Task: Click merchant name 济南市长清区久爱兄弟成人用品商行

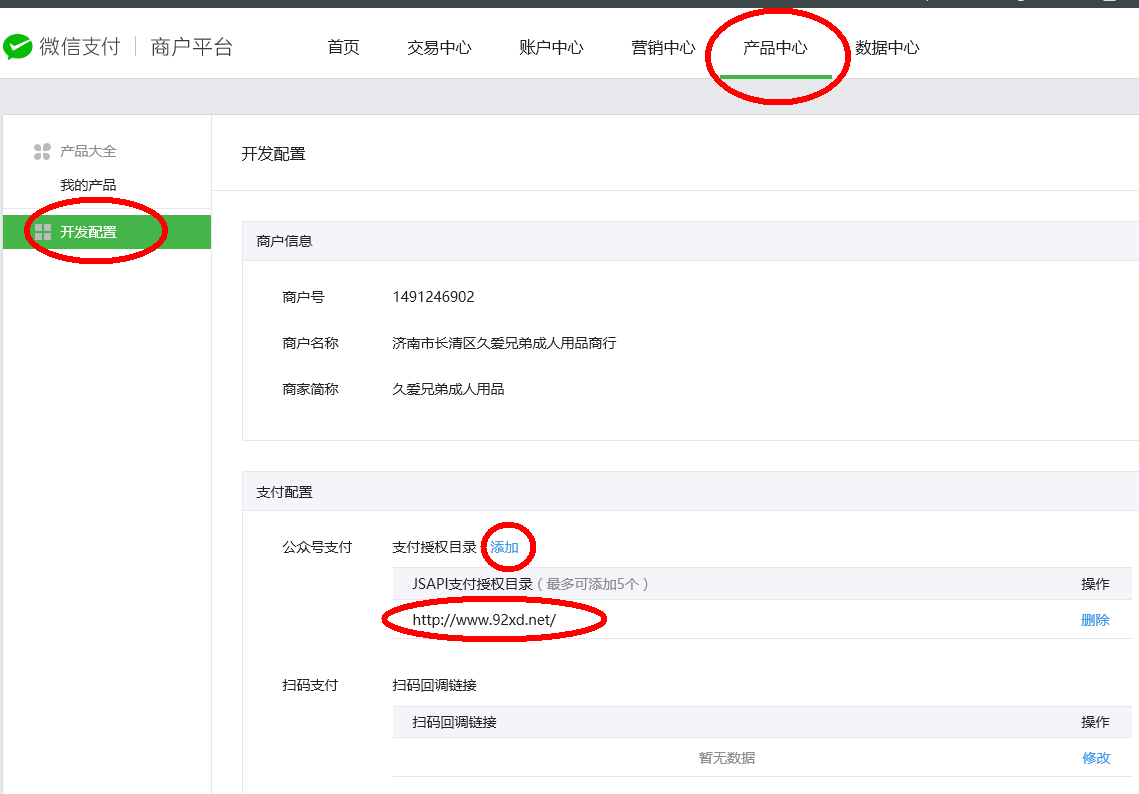Action: (504, 343)
